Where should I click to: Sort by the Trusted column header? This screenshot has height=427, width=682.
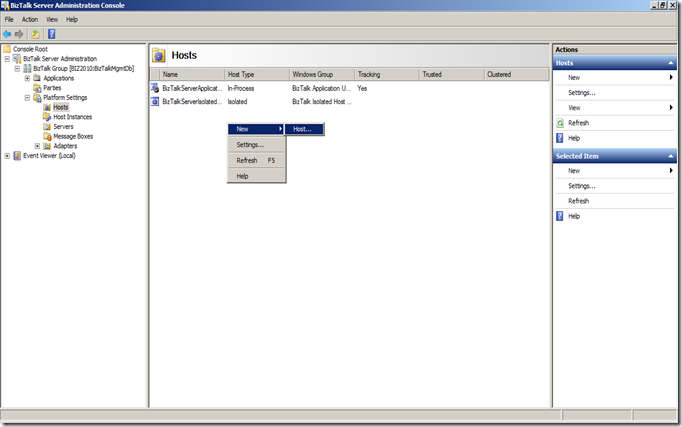click(x=452, y=74)
